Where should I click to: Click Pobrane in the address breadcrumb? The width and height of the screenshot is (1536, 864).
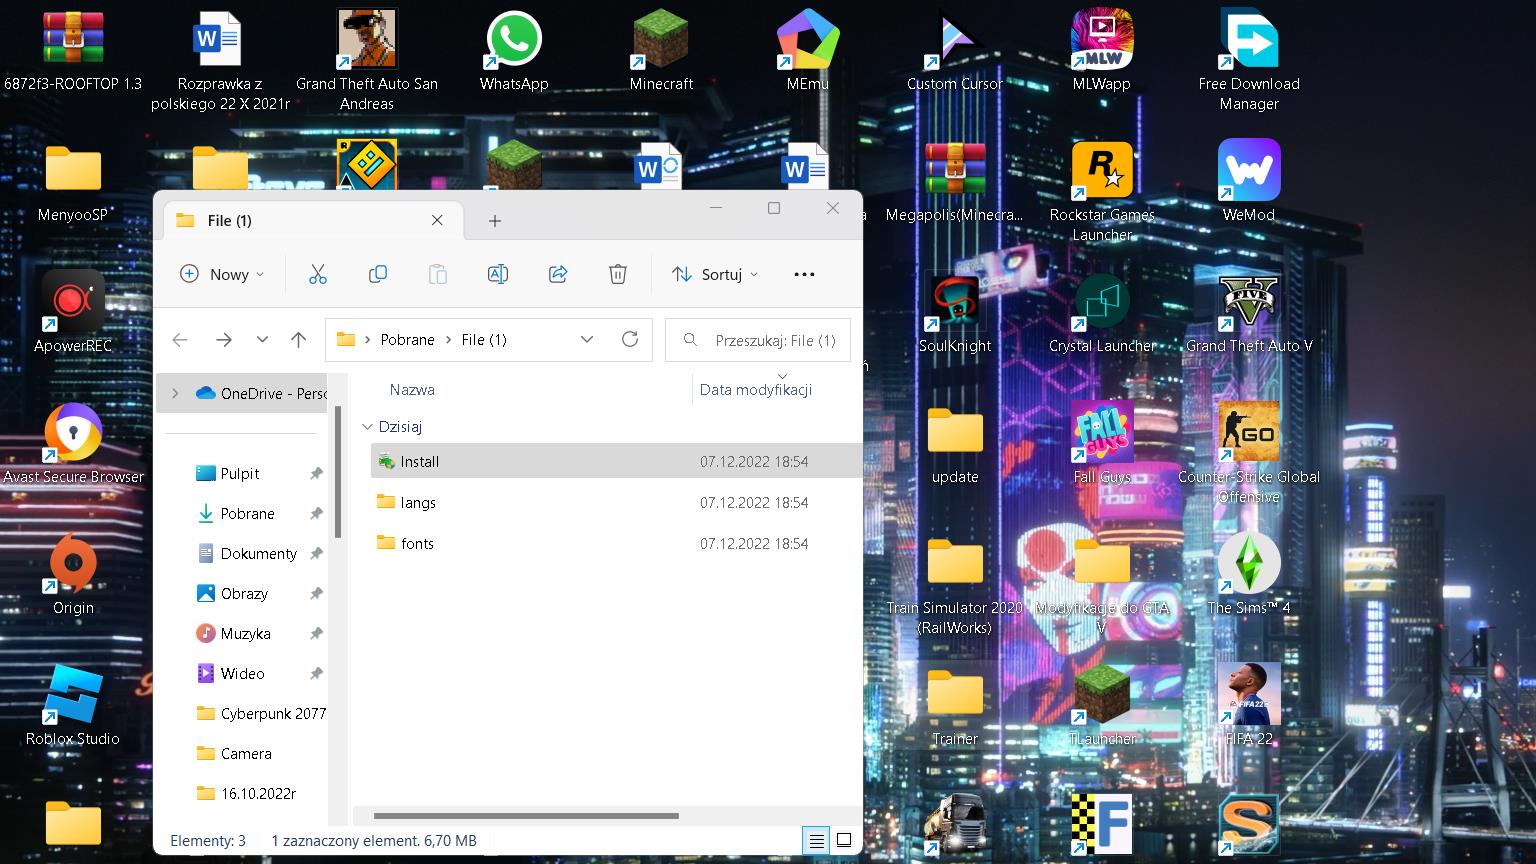[407, 340]
